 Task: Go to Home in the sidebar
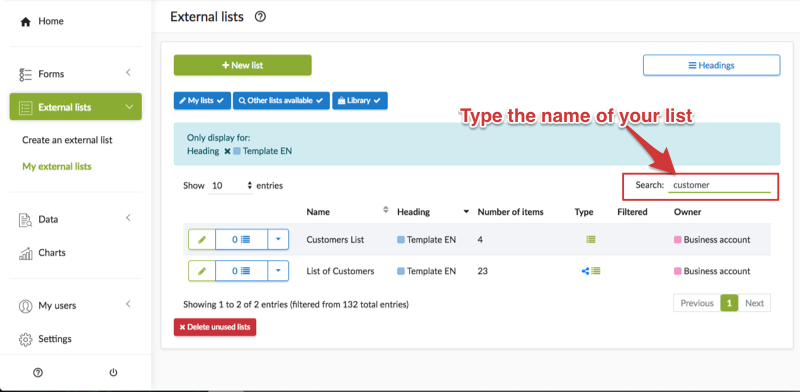pos(51,21)
